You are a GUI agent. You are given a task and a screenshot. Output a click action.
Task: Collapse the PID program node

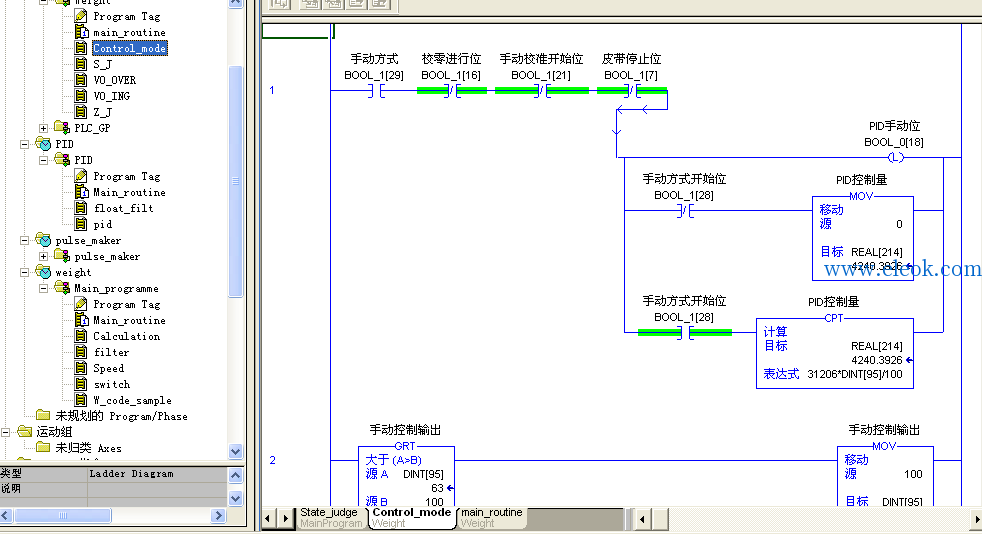pyautogui.click(x=43, y=160)
